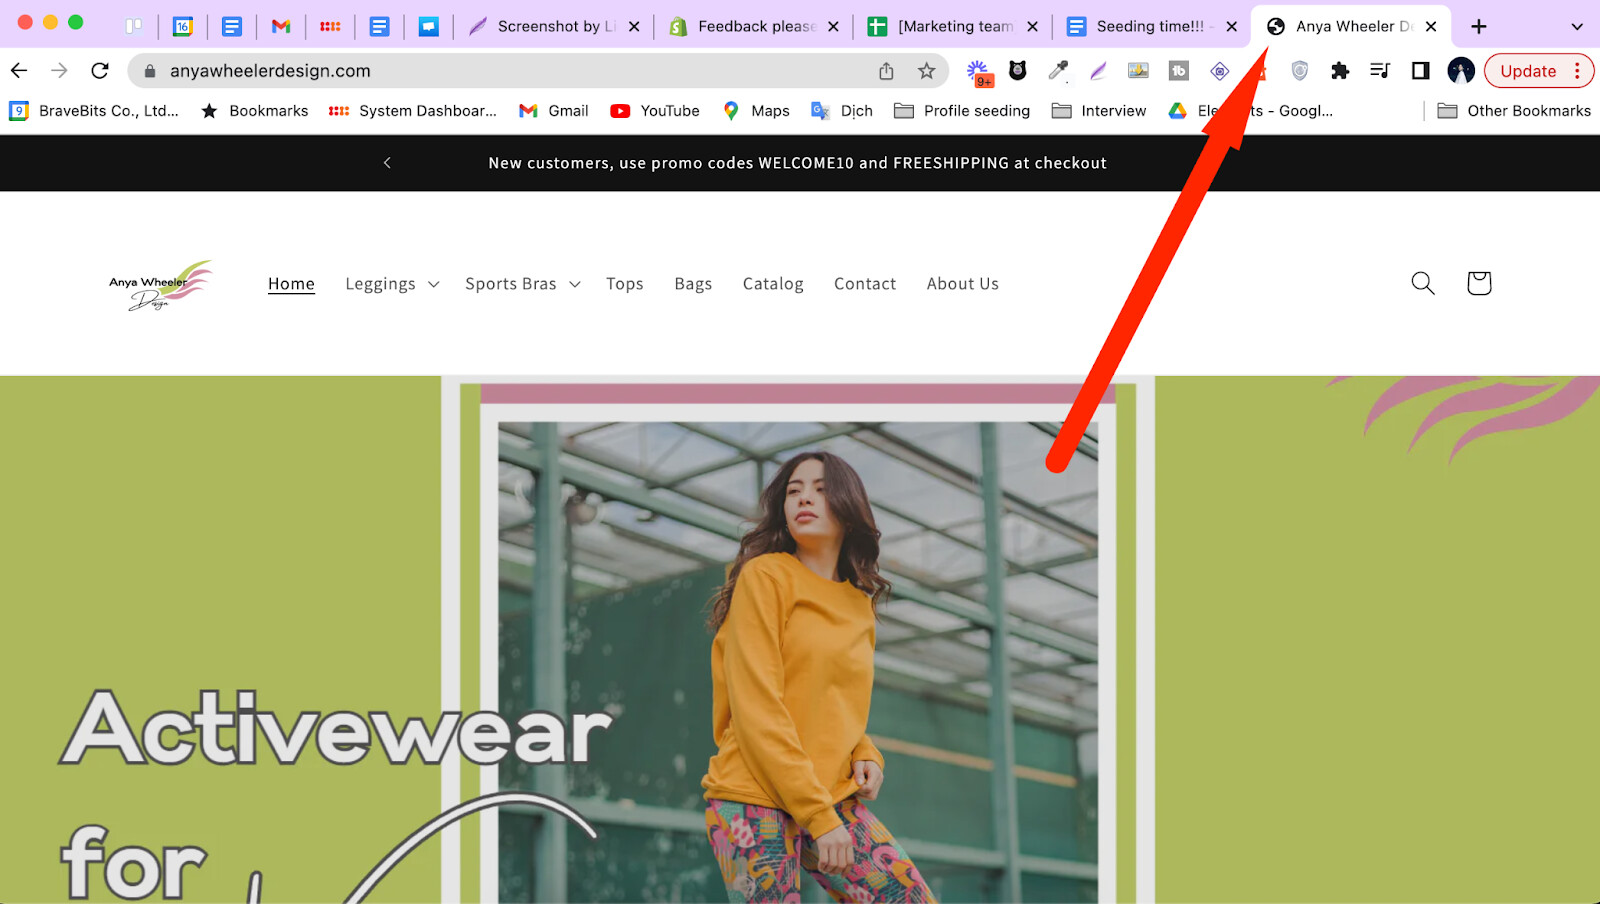The width and height of the screenshot is (1600, 904).
Task: Expand the tab search dropdown
Action: pyautogui.click(x=1577, y=27)
